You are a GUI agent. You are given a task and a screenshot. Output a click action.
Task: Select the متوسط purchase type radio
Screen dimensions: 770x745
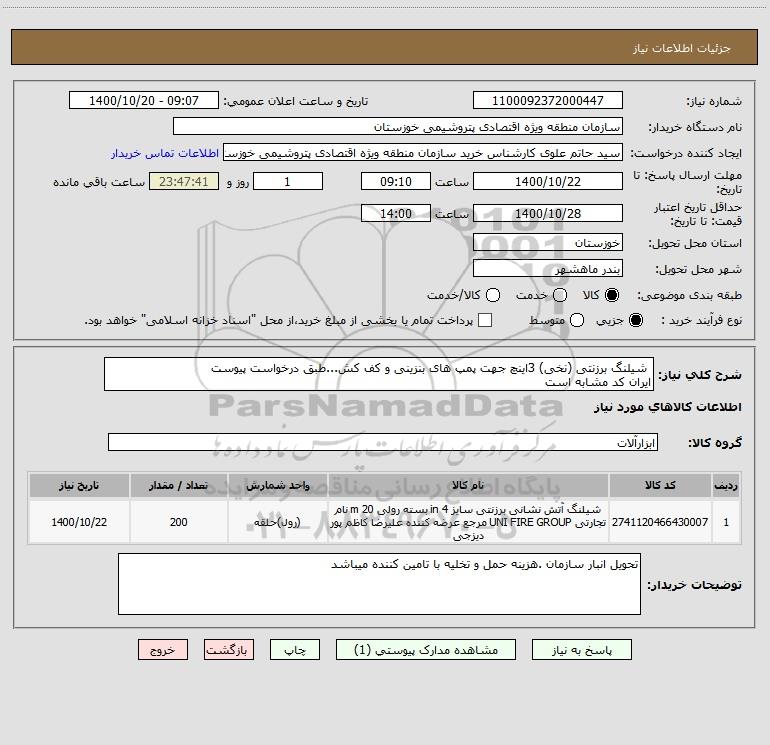tap(577, 320)
